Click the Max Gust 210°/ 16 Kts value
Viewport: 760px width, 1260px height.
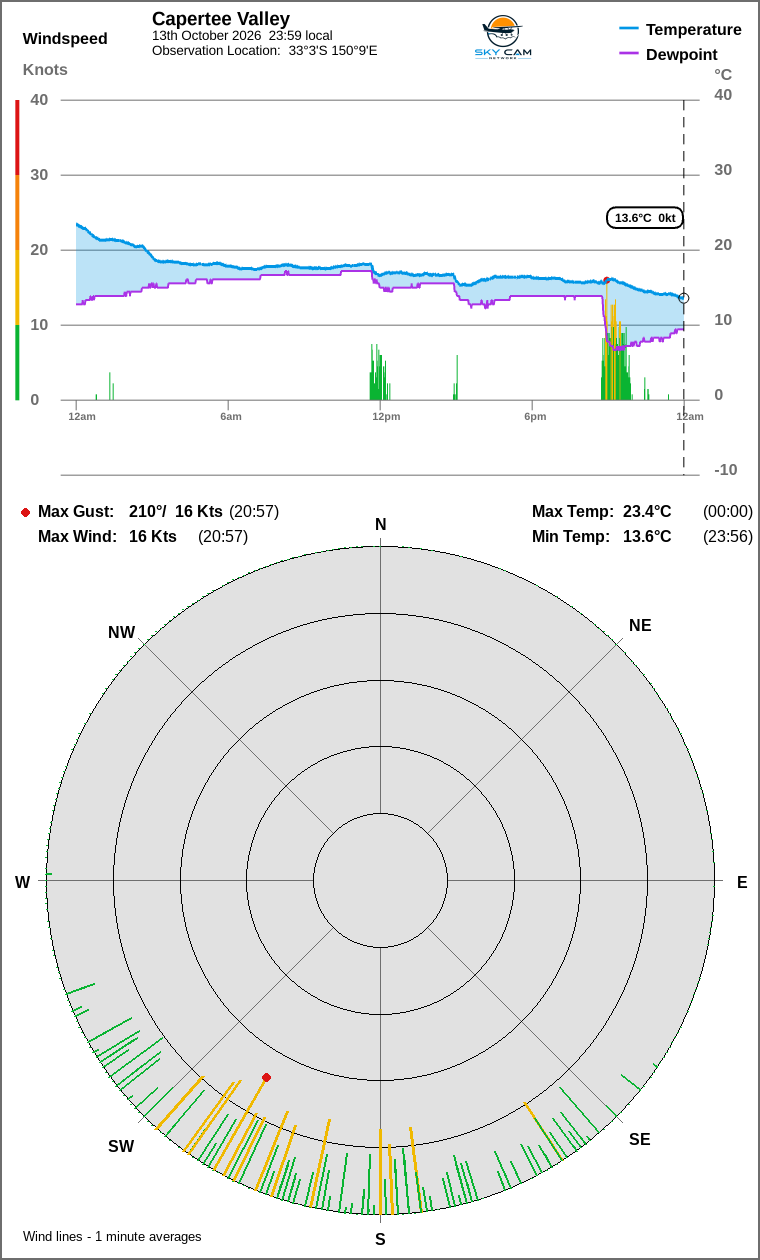(x=176, y=512)
